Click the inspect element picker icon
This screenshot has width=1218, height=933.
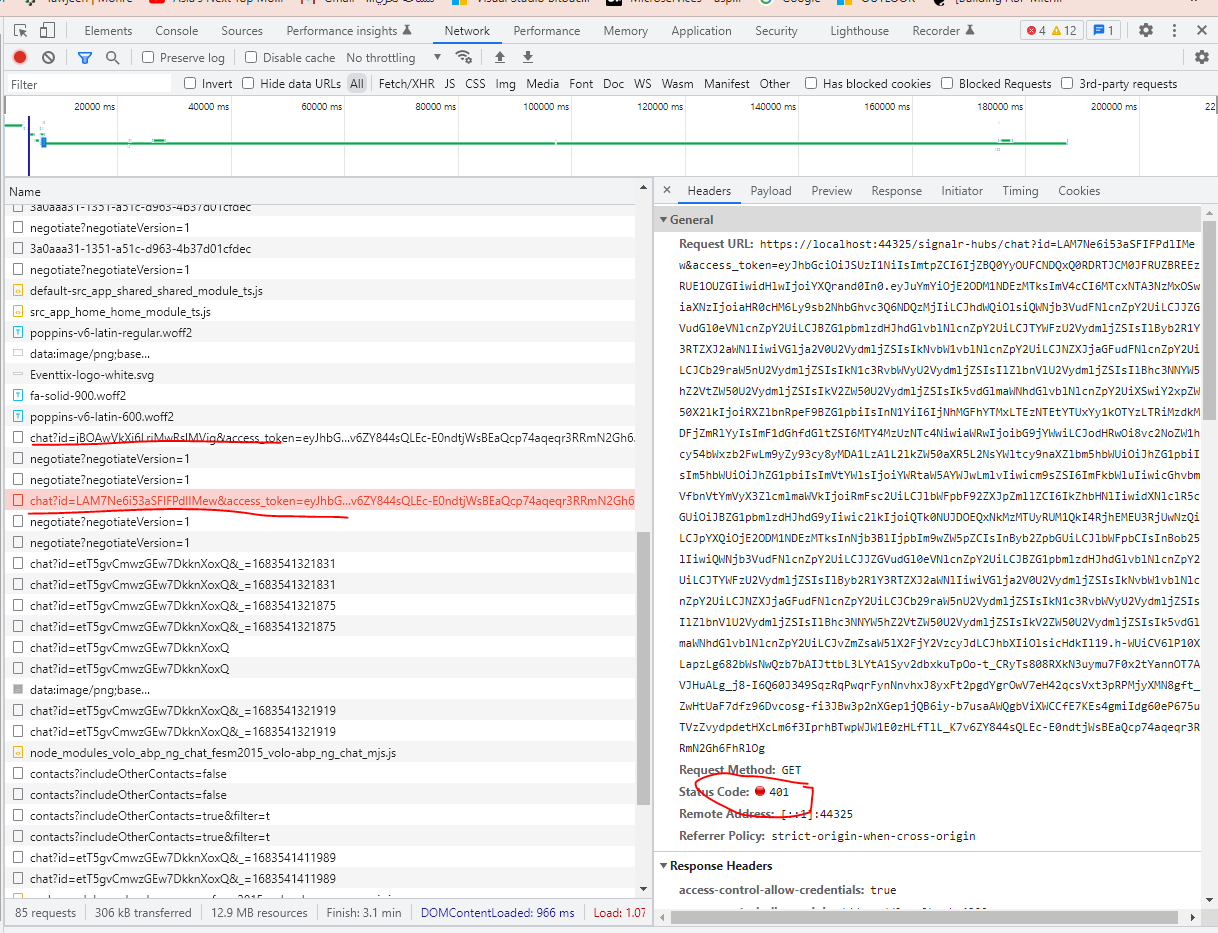(21, 31)
